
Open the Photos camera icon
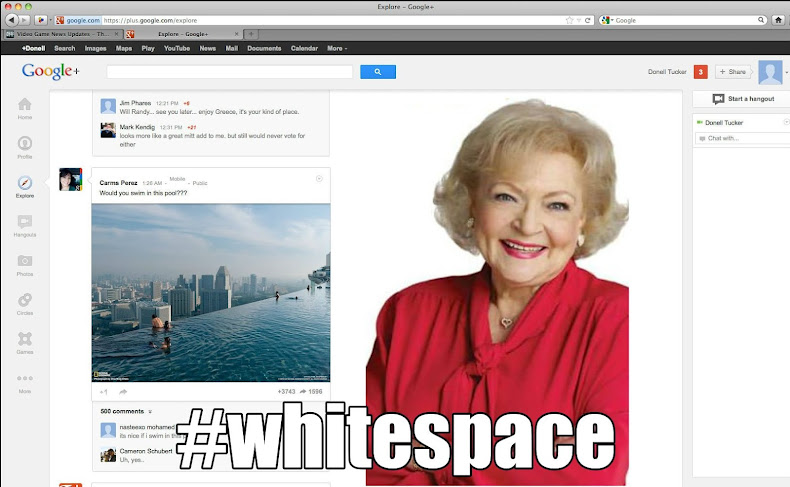click(x=25, y=260)
